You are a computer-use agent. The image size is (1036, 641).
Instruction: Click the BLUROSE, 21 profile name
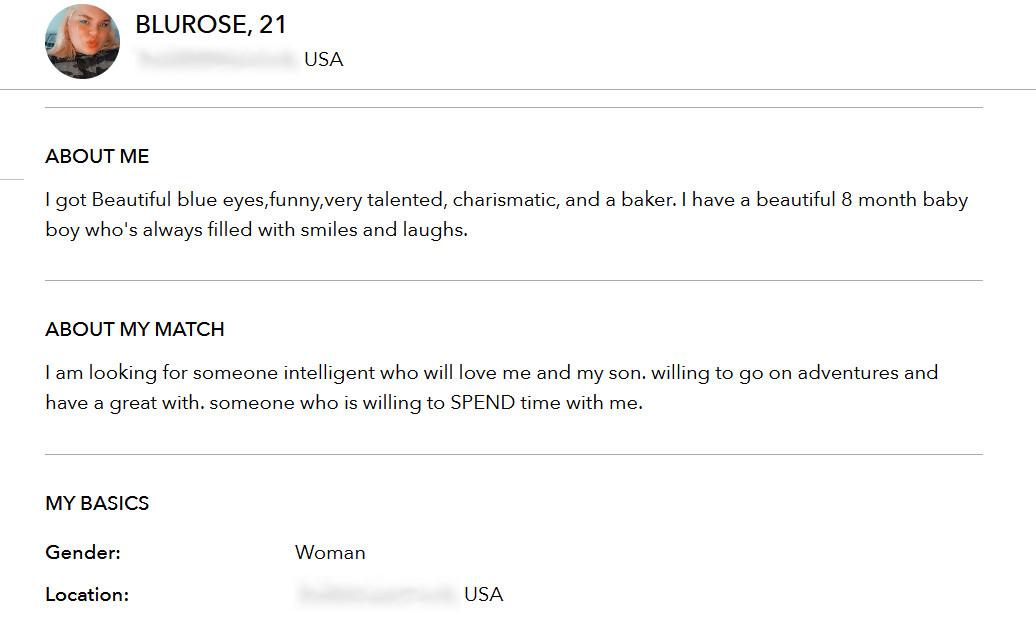tap(211, 25)
